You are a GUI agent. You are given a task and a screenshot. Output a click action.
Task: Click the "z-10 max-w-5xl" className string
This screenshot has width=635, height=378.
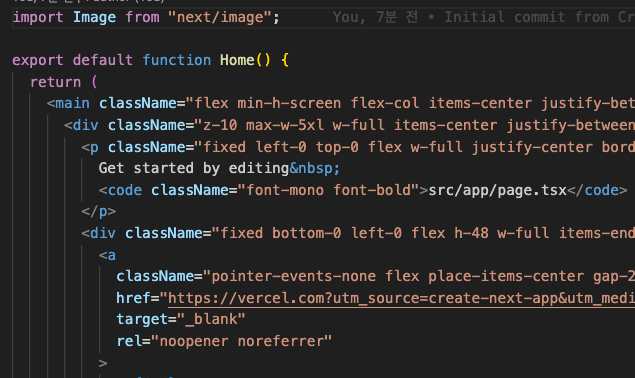414,125
